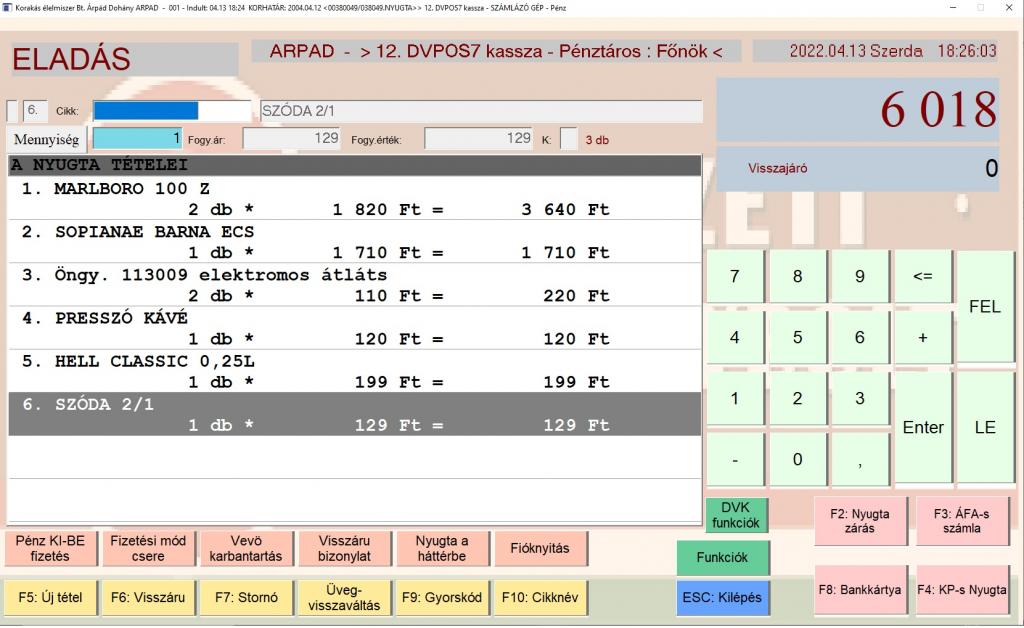The width and height of the screenshot is (1024, 628).
Task: Open the DVK funkciók menu
Action: click(736, 515)
